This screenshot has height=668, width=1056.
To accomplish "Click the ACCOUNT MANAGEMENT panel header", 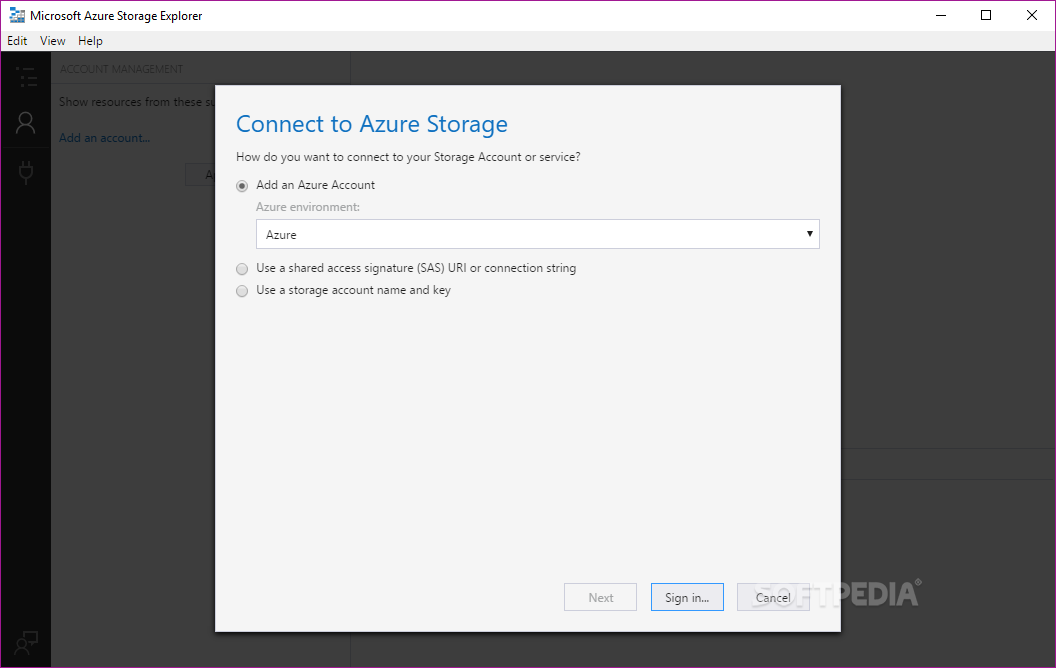I will coord(121,69).
